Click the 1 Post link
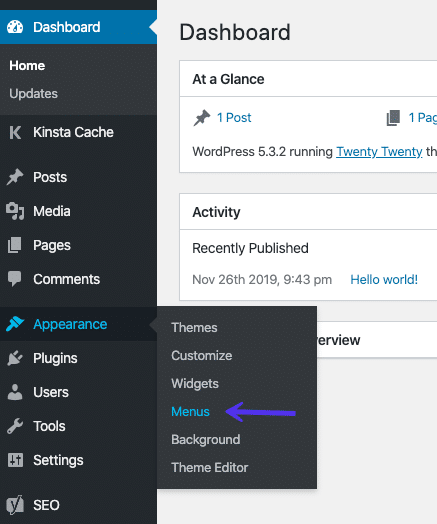Image resolution: width=437 pixels, height=524 pixels. [x=234, y=118]
